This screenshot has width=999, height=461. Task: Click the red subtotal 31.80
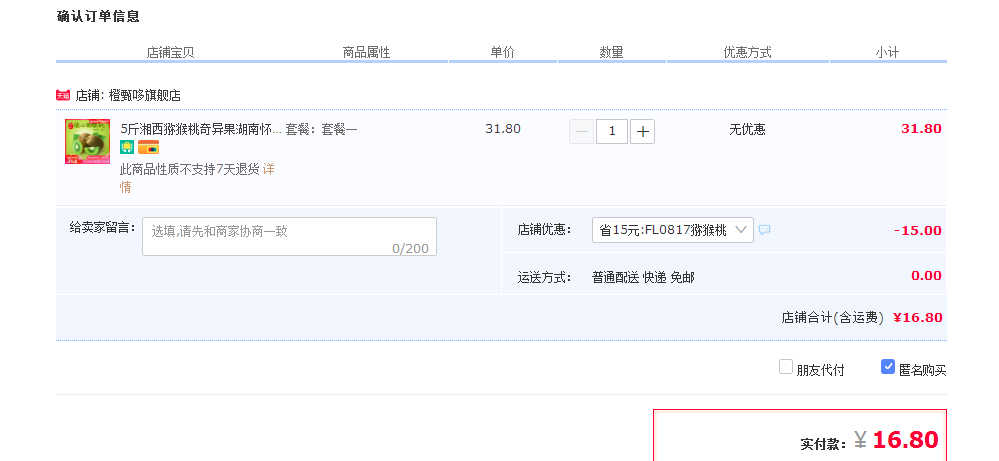(x=921, y=129)
